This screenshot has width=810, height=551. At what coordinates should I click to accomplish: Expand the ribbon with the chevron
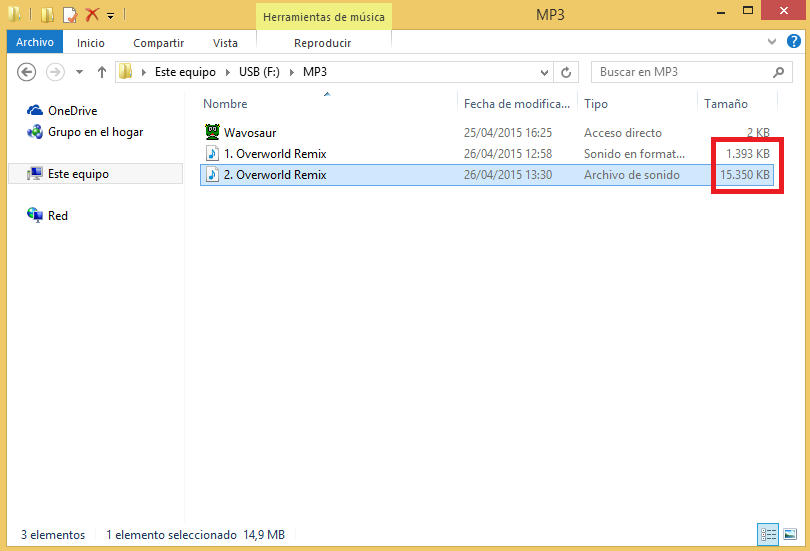772,42
